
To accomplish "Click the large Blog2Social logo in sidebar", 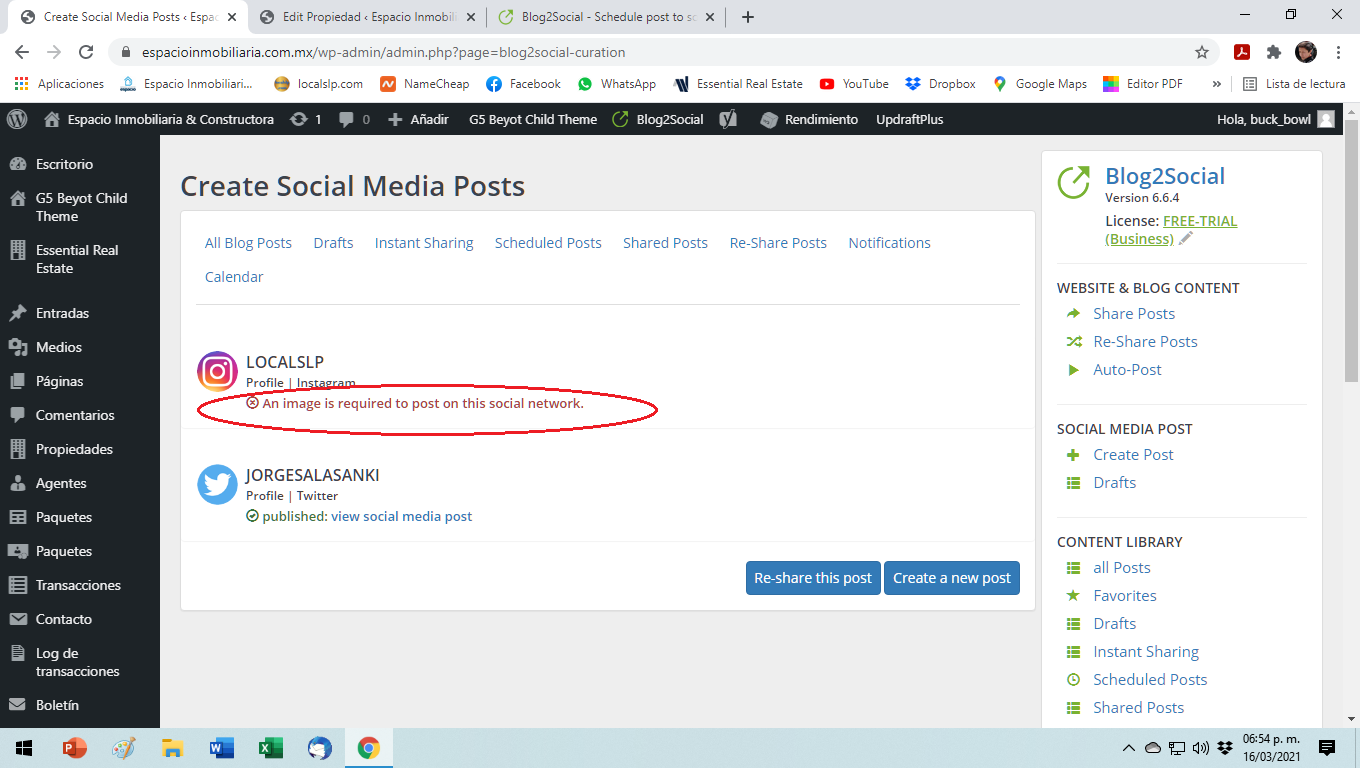I will pyautogui.click(x=1074, y=182).
